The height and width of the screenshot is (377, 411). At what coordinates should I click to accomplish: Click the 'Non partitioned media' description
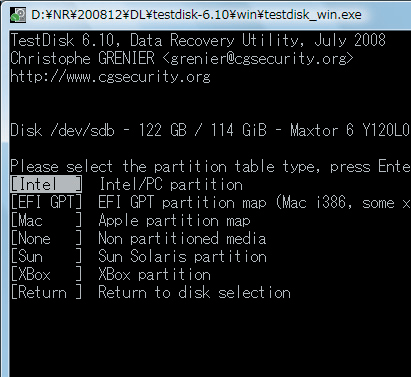tap(182, 238)
